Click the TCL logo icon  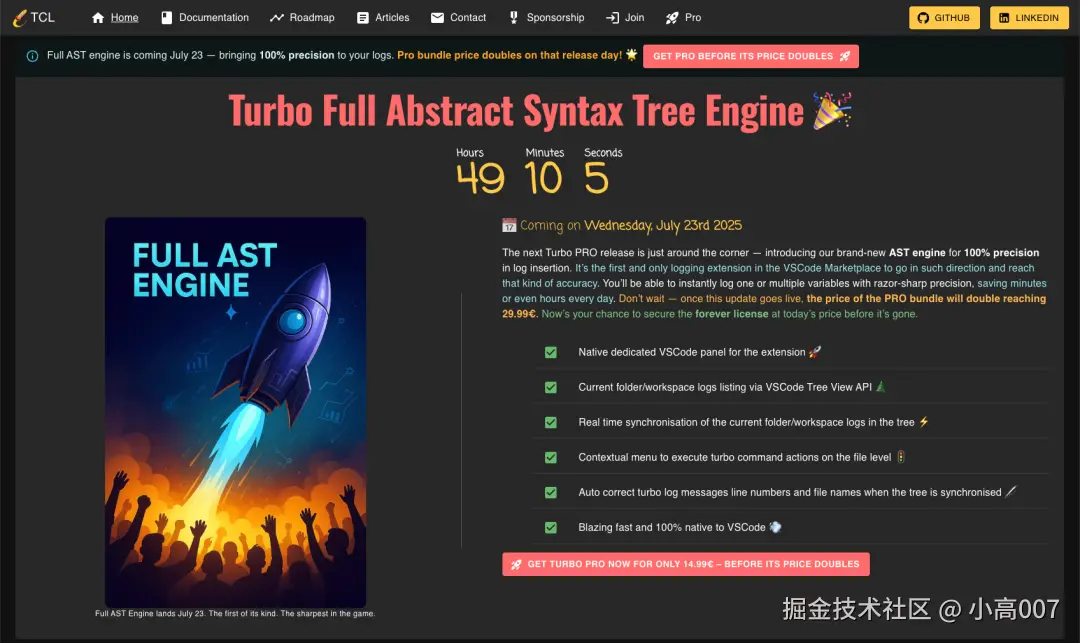tap(20, 18)
